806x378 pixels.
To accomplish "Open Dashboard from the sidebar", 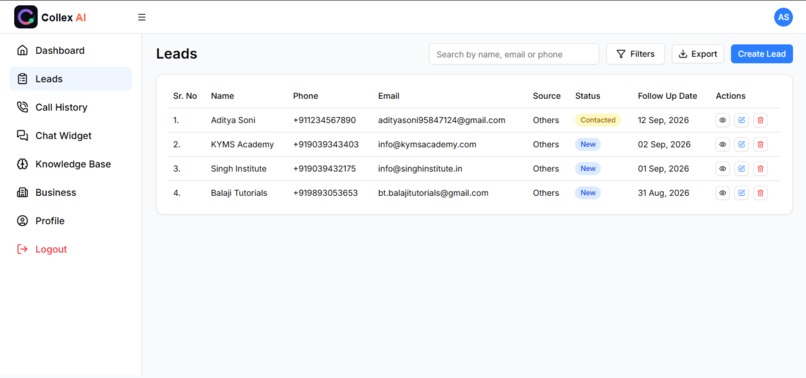I will [x=70, y=50].
